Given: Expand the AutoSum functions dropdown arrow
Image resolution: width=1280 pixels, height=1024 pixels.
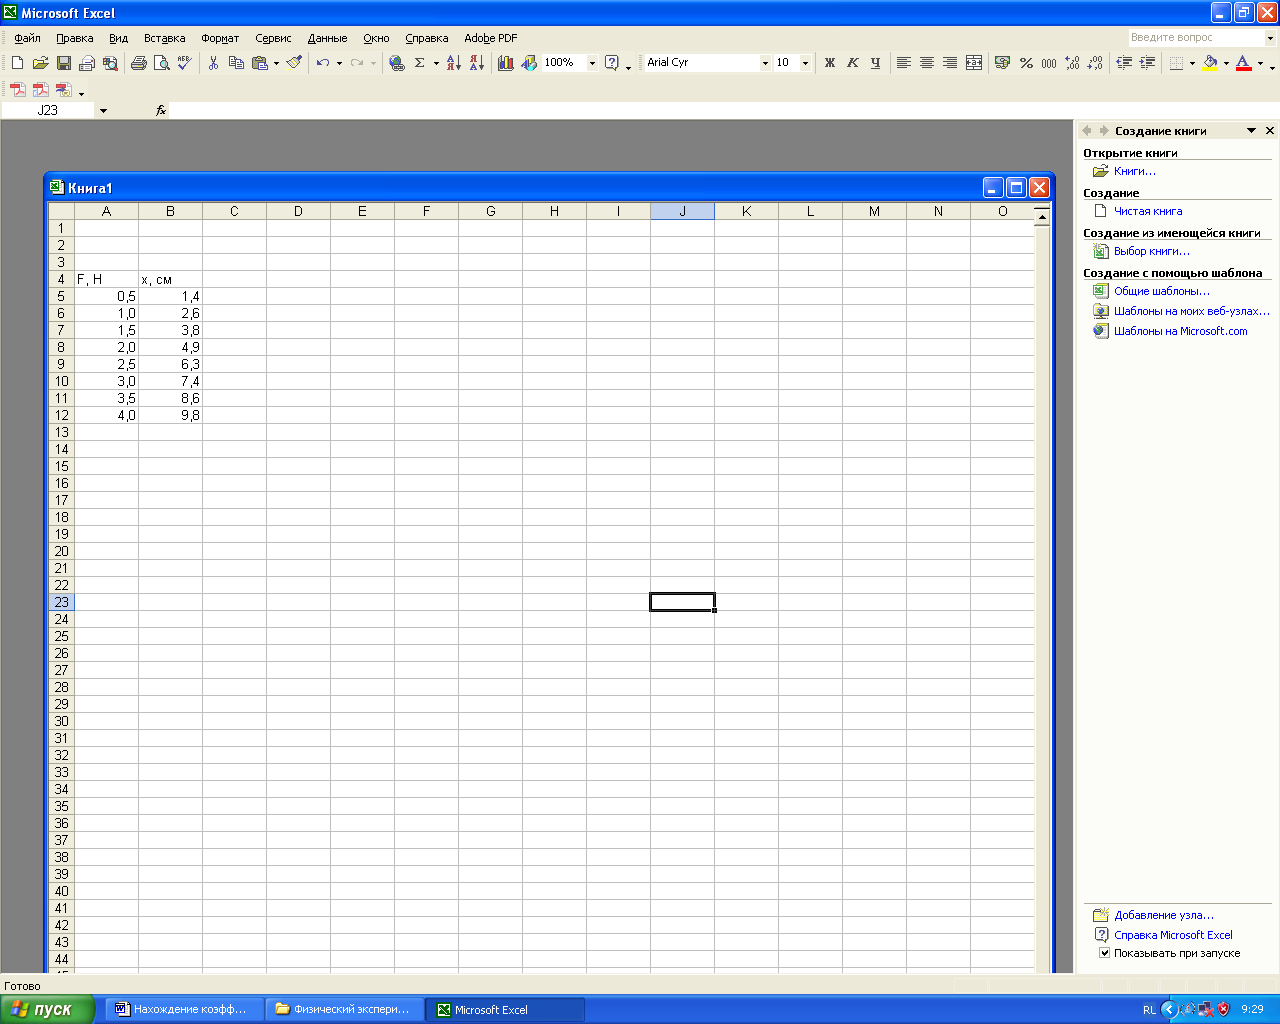Looking at the screenshot, I should point(436,63).
